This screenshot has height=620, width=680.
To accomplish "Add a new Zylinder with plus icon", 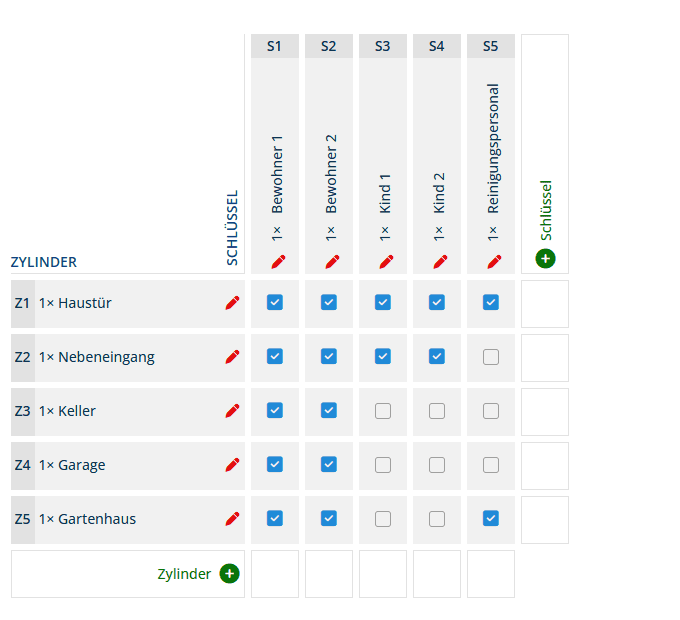I will coord(229,574).
